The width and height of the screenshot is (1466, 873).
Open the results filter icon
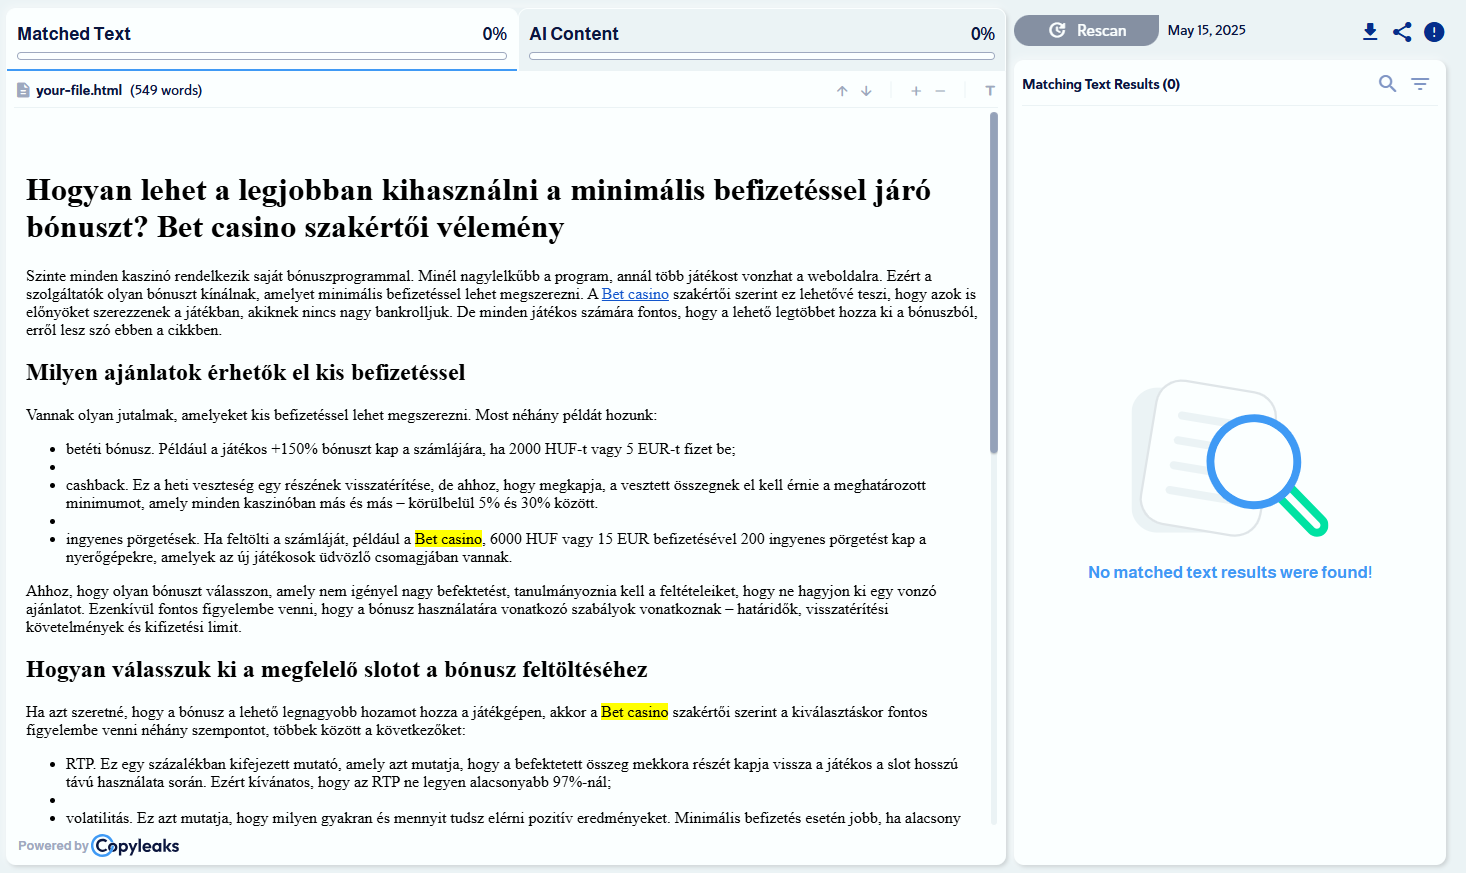coord(1420,84)
